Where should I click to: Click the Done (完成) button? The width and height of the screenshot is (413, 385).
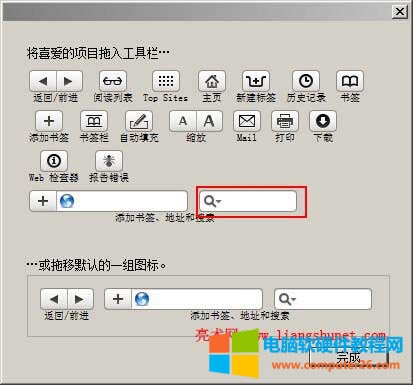point(348,358)
